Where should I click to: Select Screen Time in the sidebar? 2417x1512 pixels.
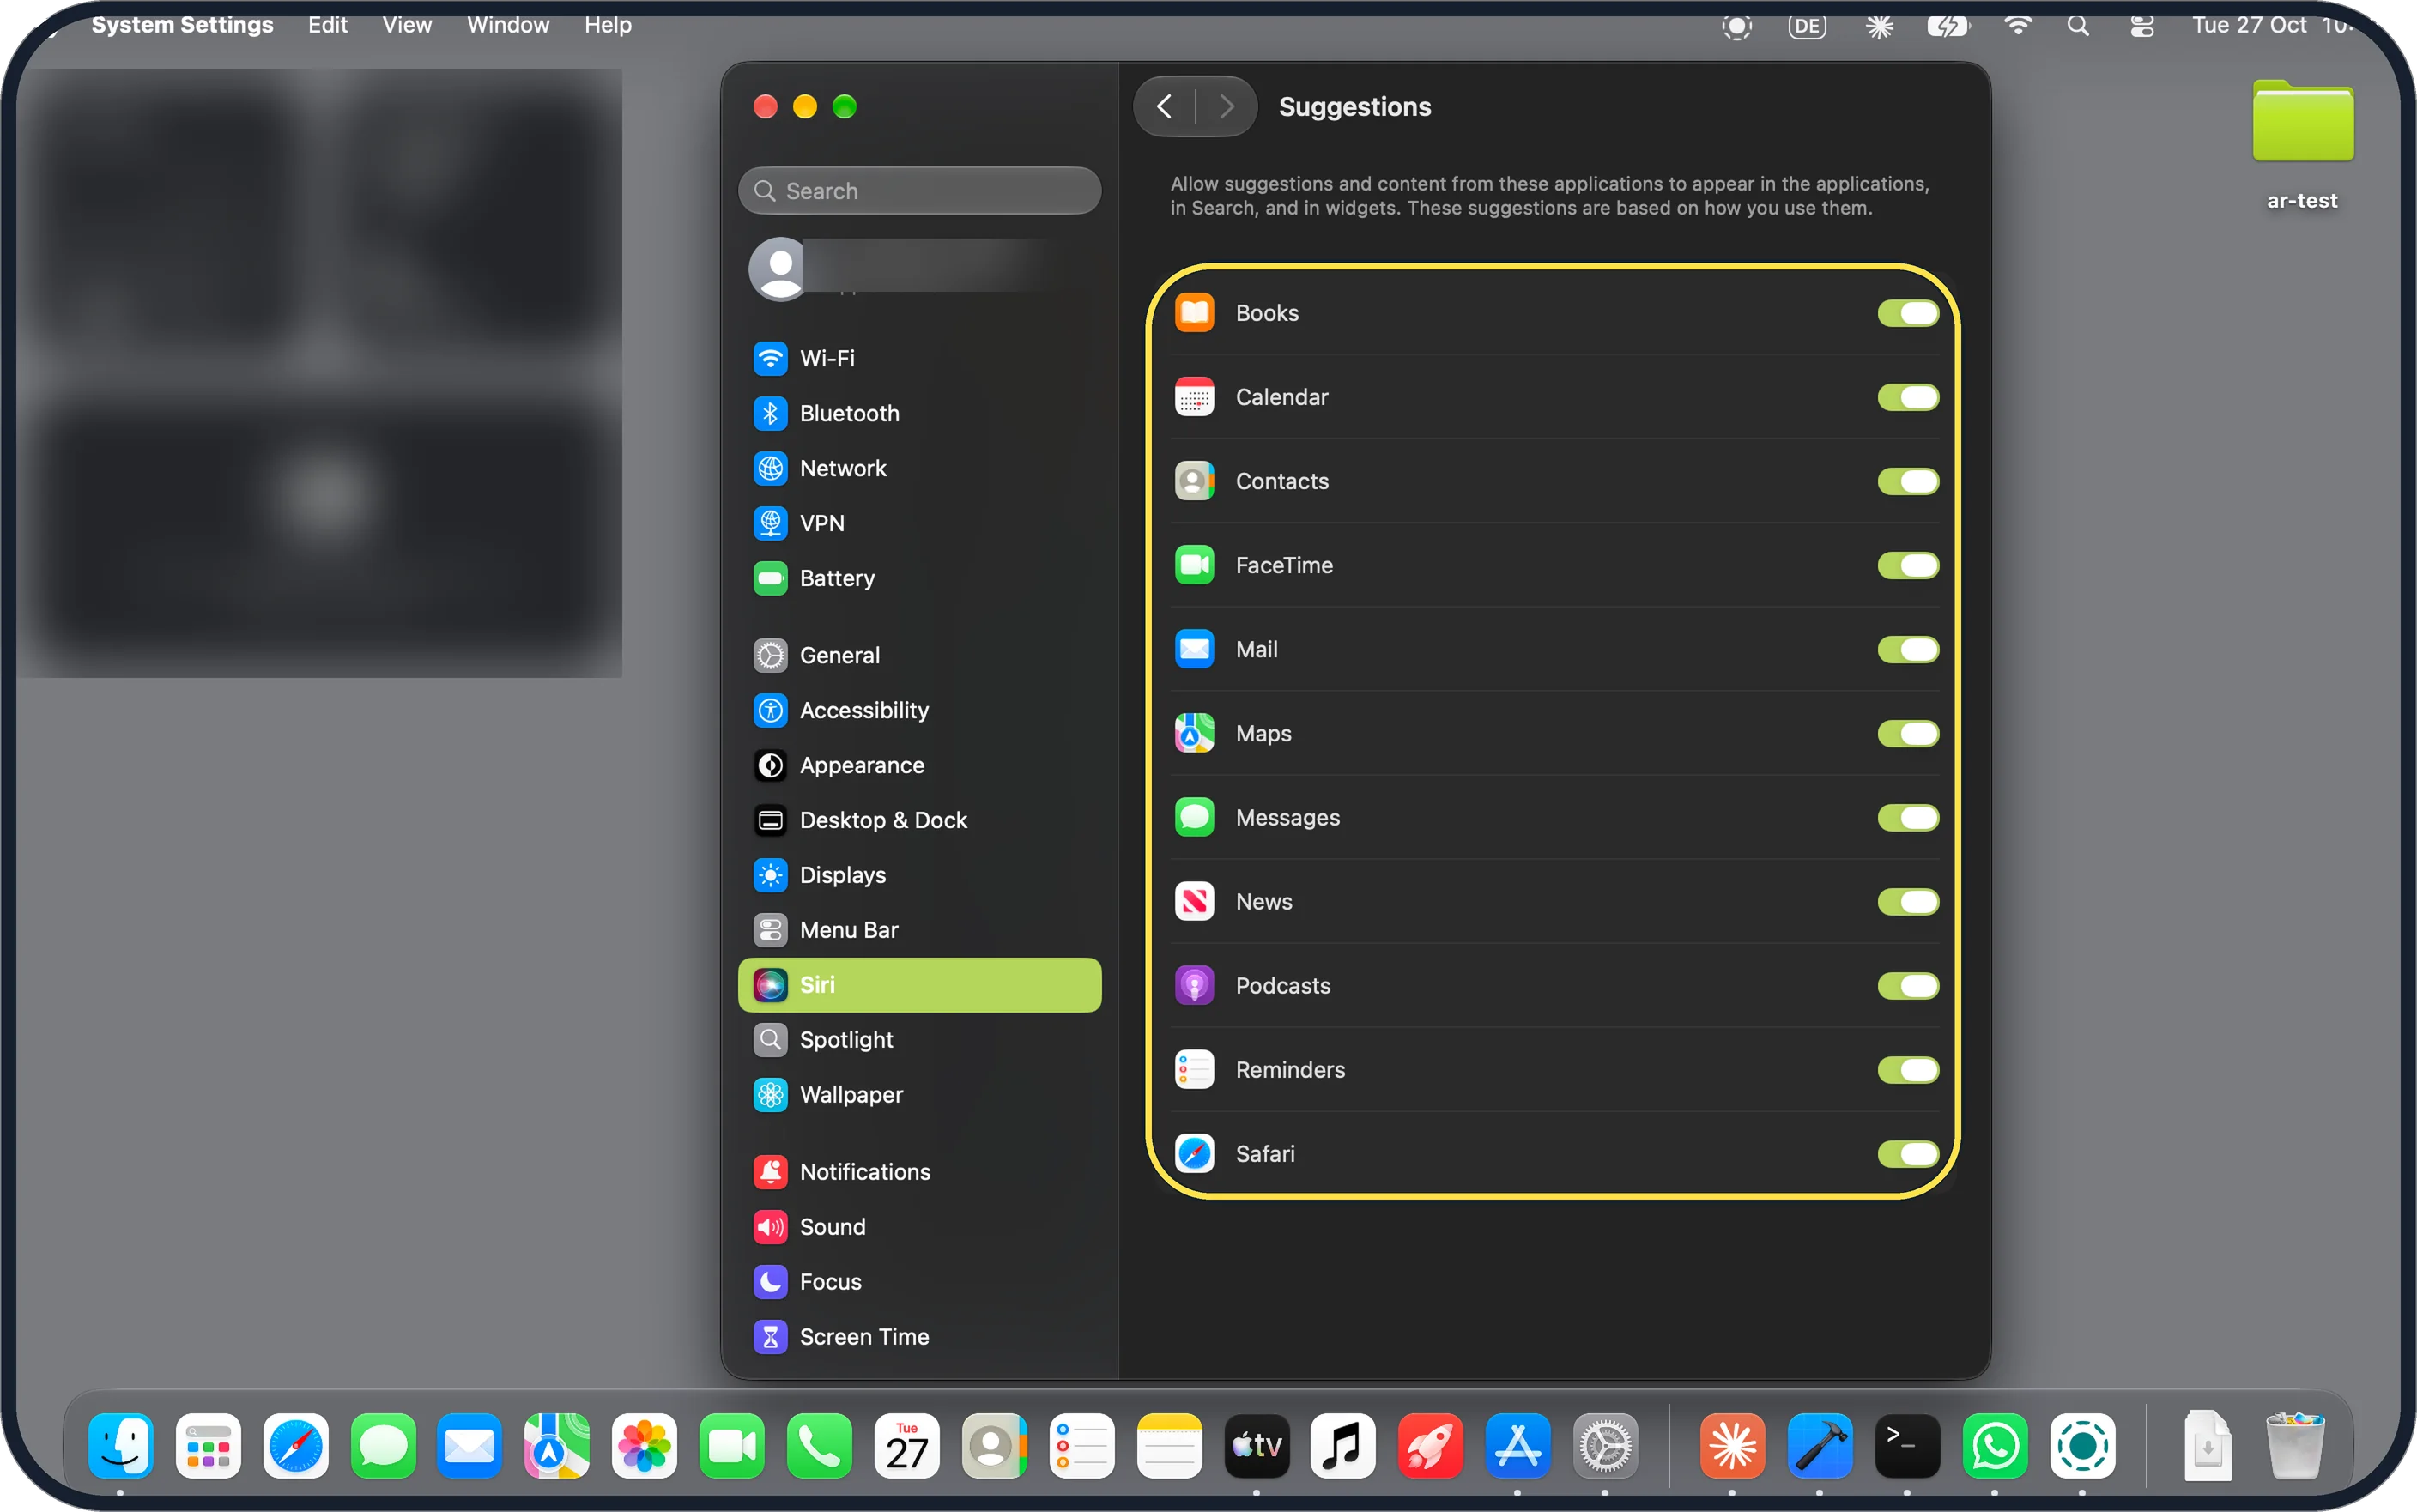[x=919, y=1337]
